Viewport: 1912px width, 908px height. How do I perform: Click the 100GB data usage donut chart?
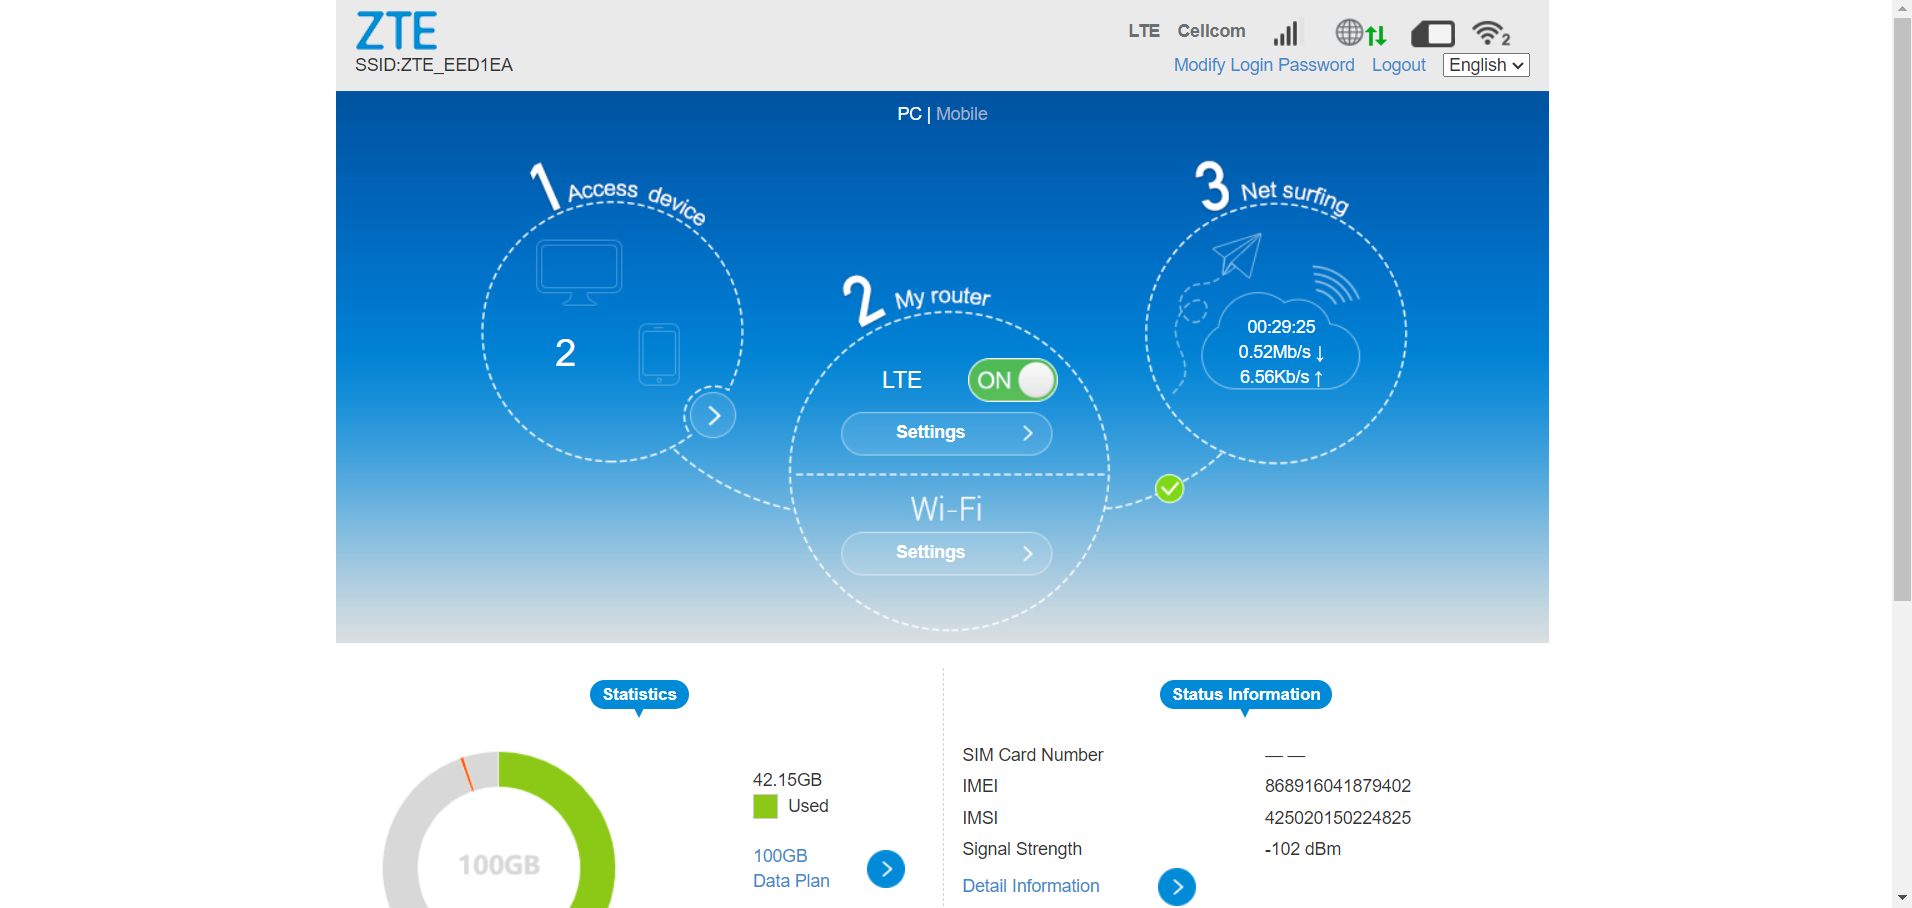[499, 830]
